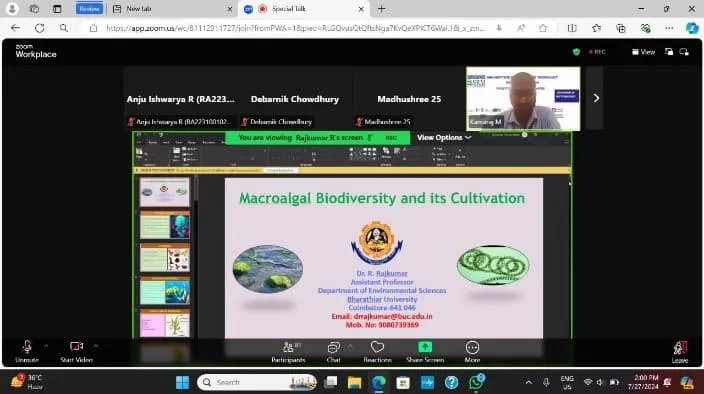Switch to the Special Talk tab
The image size is (704, 394).
click(304, 9)
